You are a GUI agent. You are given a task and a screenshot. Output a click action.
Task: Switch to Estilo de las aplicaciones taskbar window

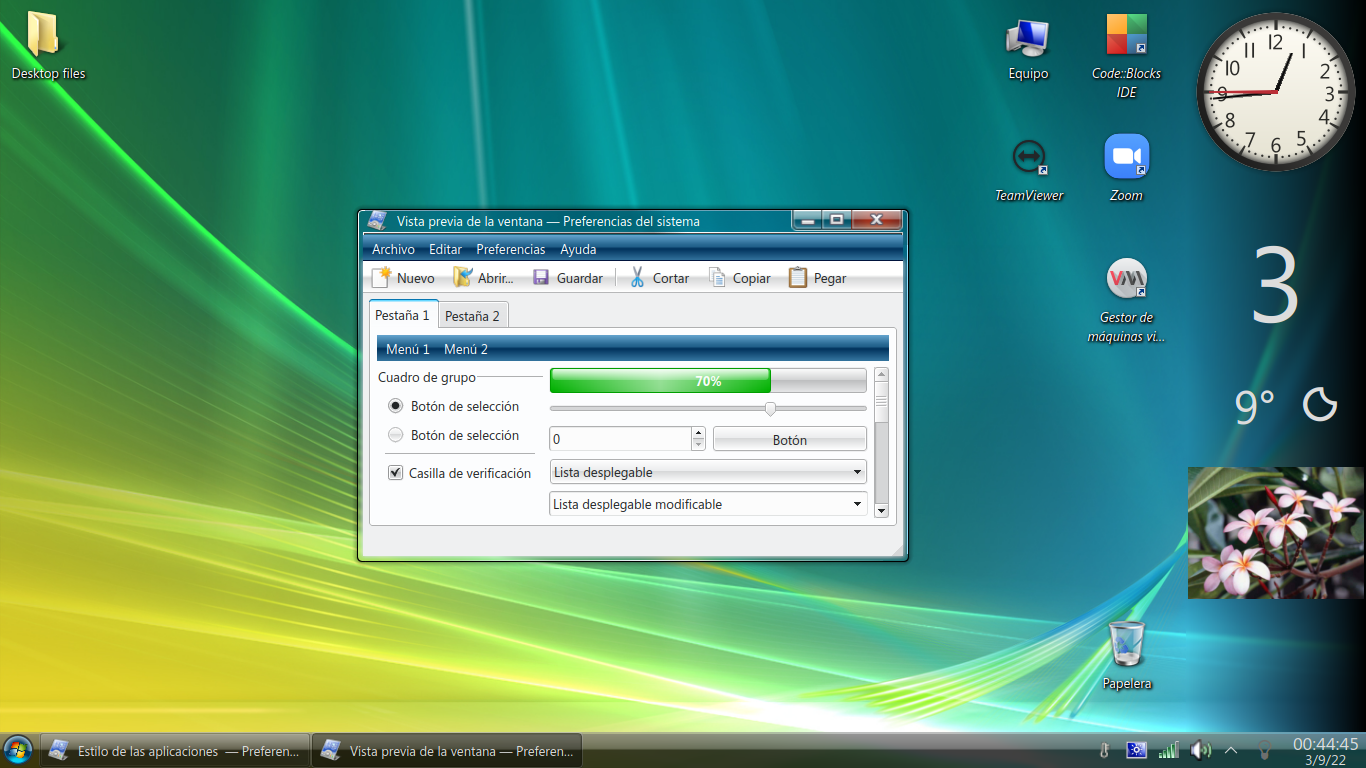click(x=175, y=750)
